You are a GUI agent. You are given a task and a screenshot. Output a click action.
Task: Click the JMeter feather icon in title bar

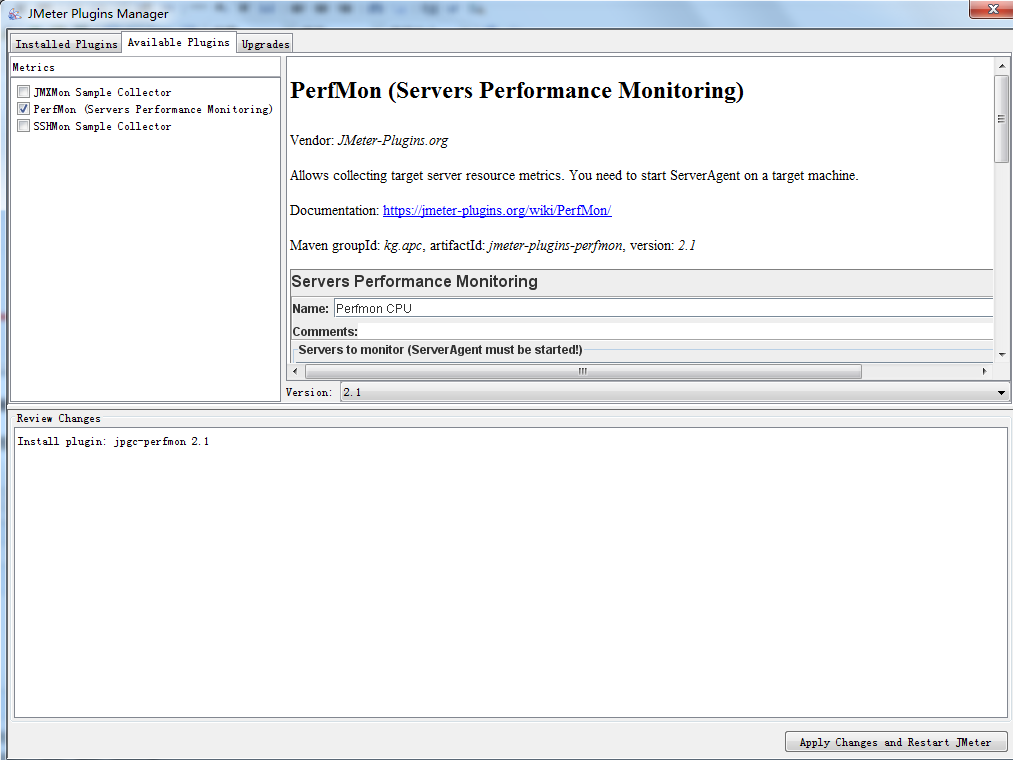point(15,13)
